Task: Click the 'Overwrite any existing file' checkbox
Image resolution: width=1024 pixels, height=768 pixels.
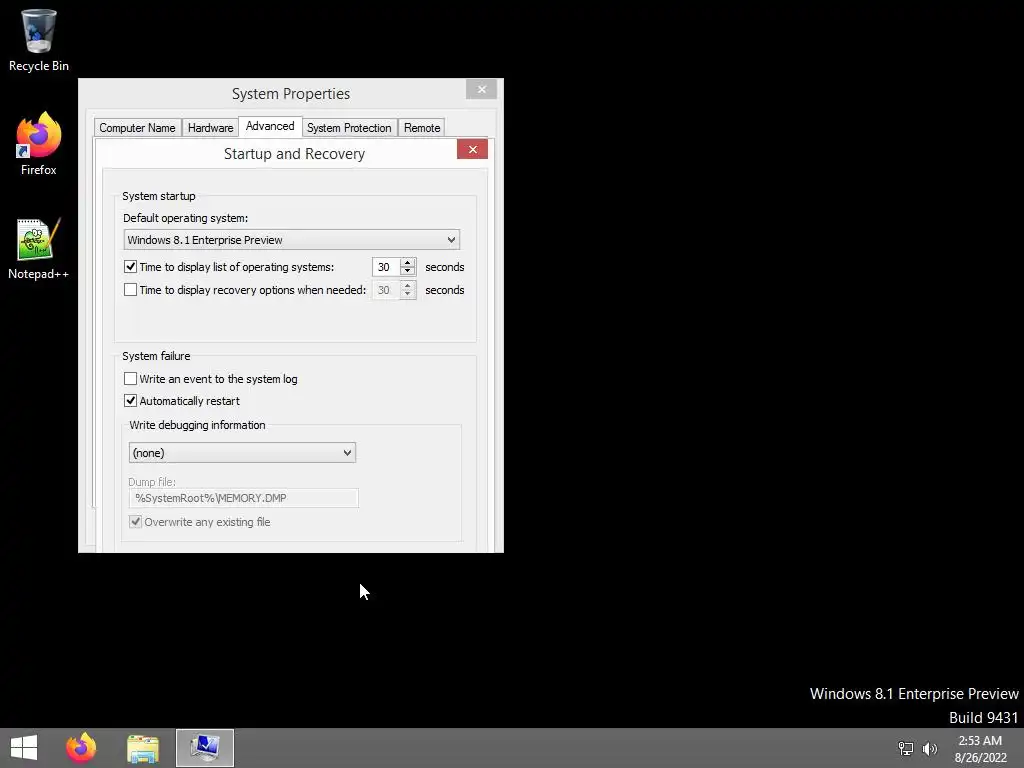Action: point(135,522)
